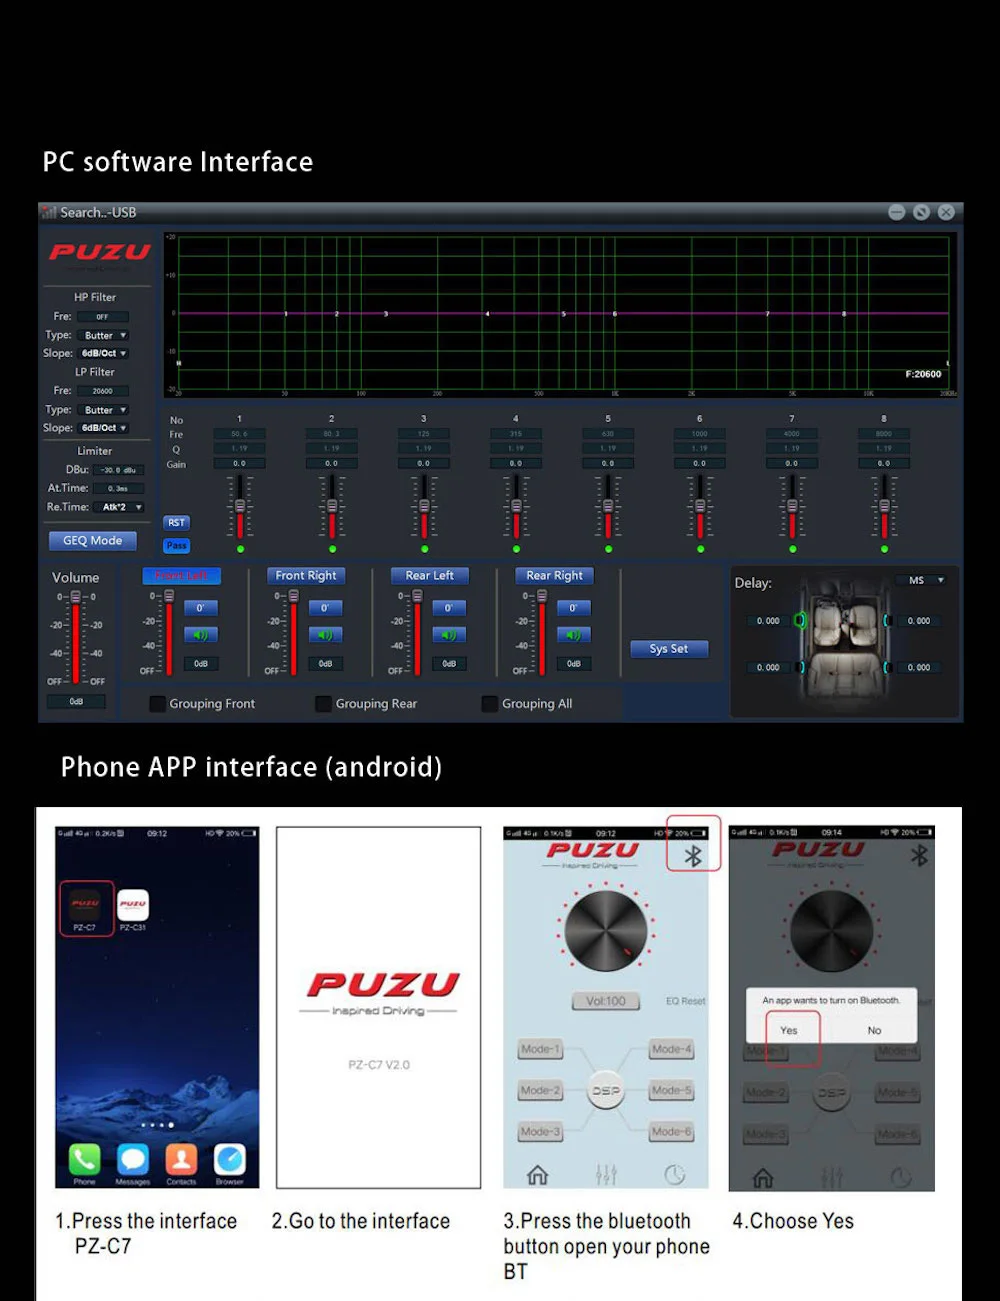The width and height of the screenshot is (1000, 1301).
Task: Enable the Grouping All checkbox
Action: 489,704
